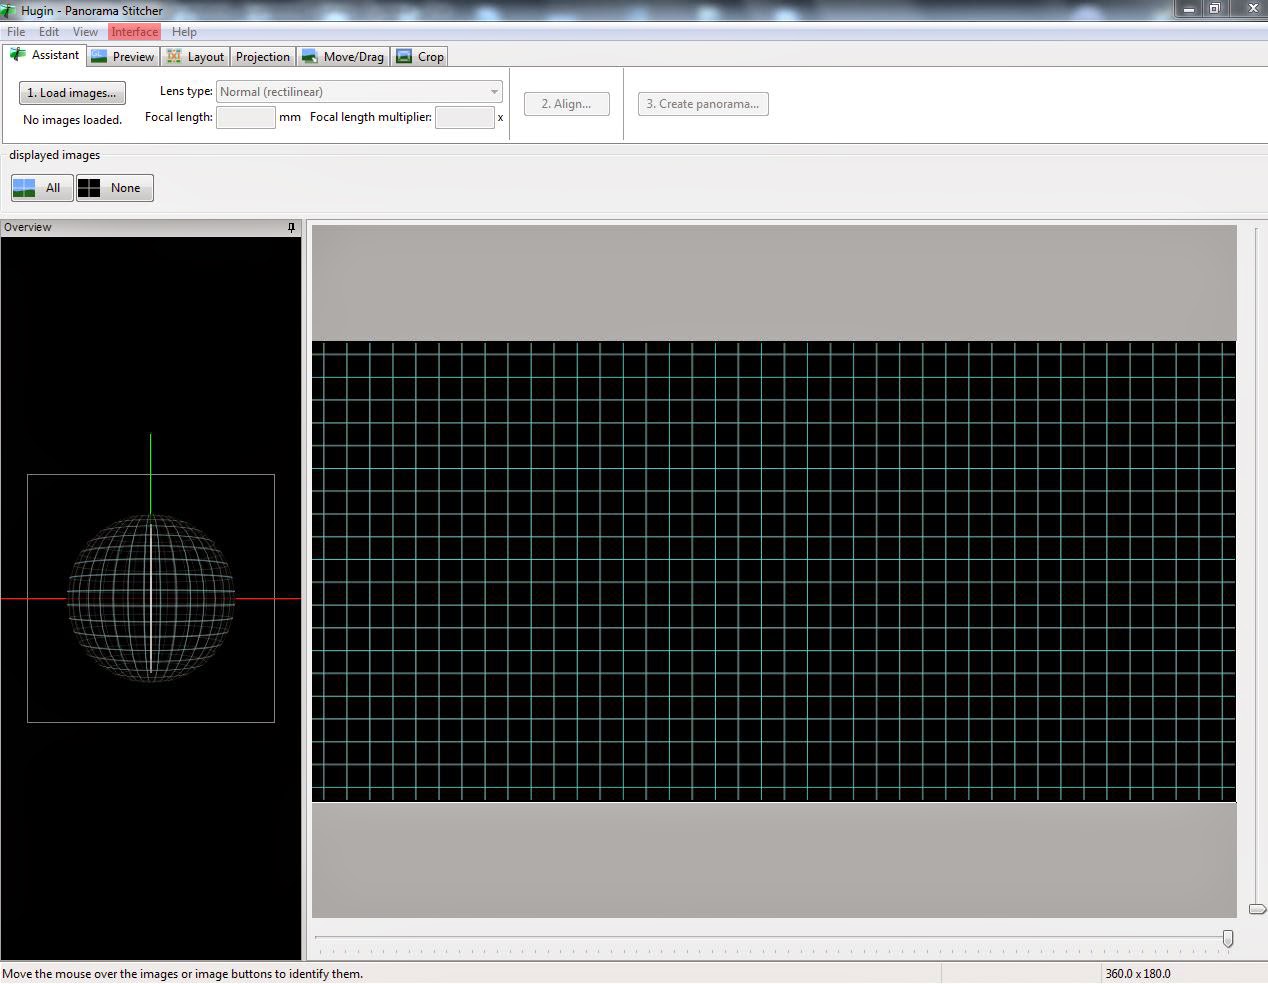
Task: Click the Create panorama button
Action: [x=702, y=103]
